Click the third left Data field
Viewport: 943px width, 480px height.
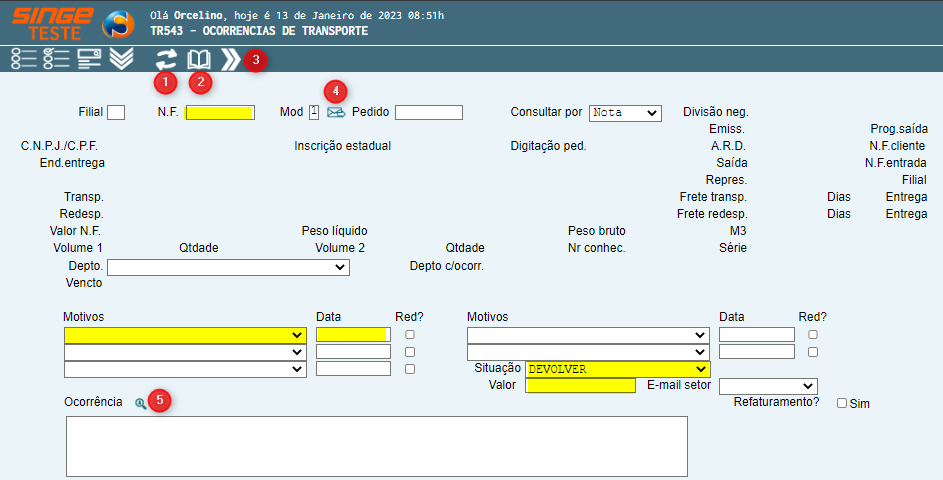(354, 369)
